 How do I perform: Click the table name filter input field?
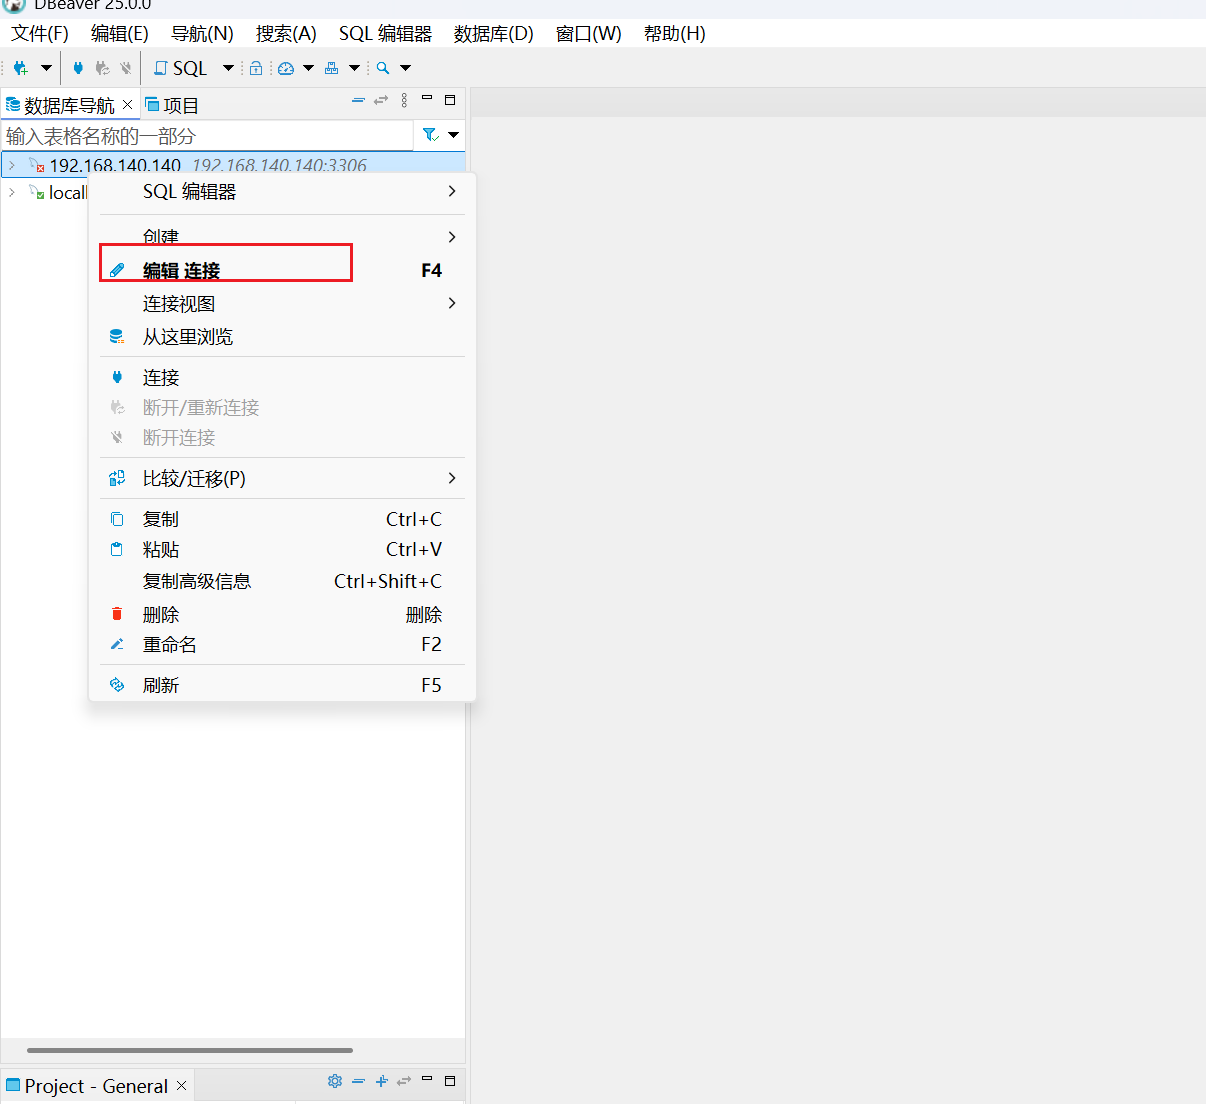pyautogui.click(x=208, y=135)
